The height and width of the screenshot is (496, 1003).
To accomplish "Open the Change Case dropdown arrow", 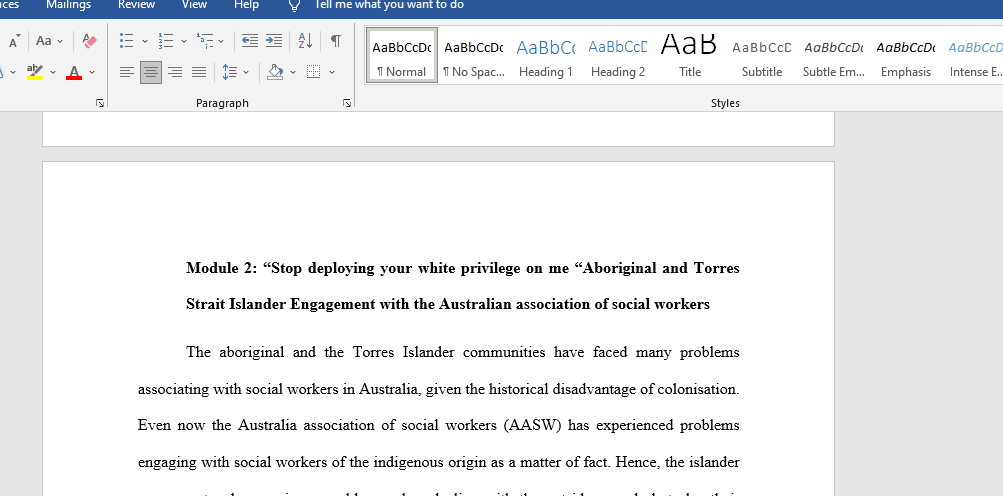I will click(60, 41).
